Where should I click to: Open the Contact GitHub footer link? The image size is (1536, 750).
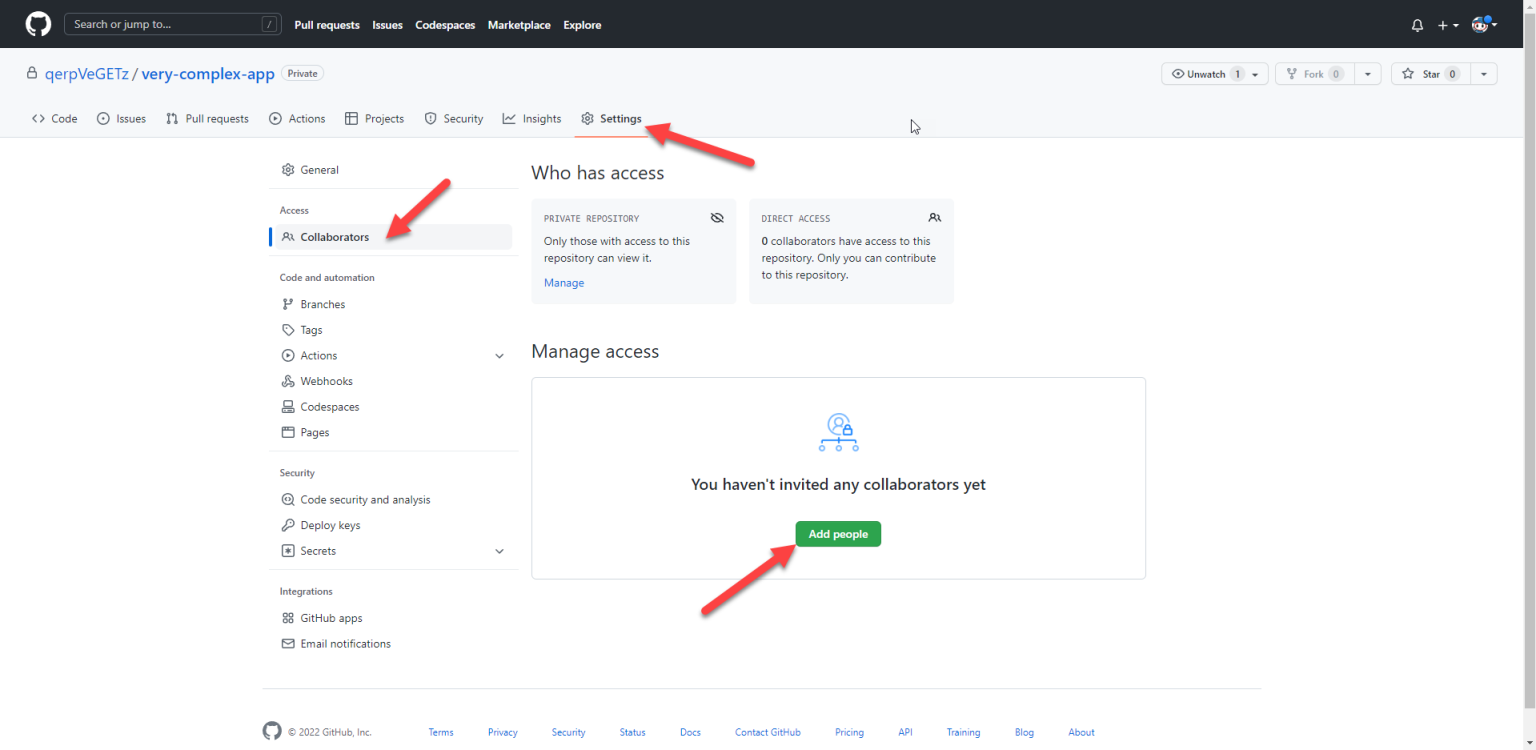768,732
